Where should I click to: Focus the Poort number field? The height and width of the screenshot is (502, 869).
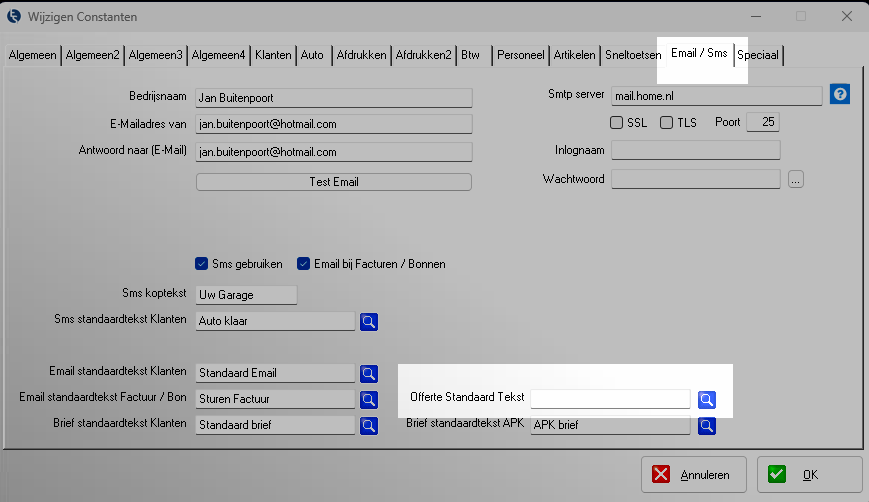(x=763, y=123)
